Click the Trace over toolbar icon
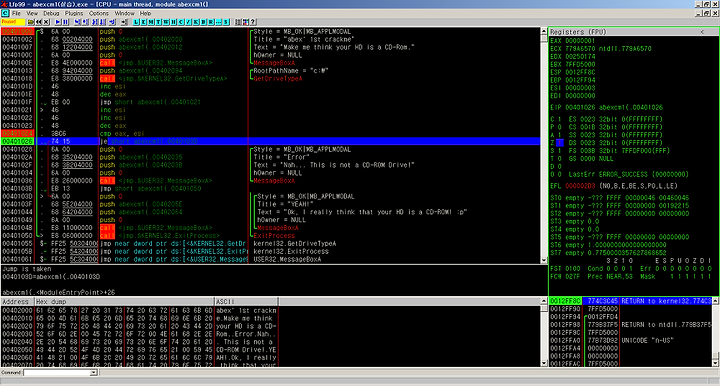Viewport: 720px width, 386px height. [102, 22]
